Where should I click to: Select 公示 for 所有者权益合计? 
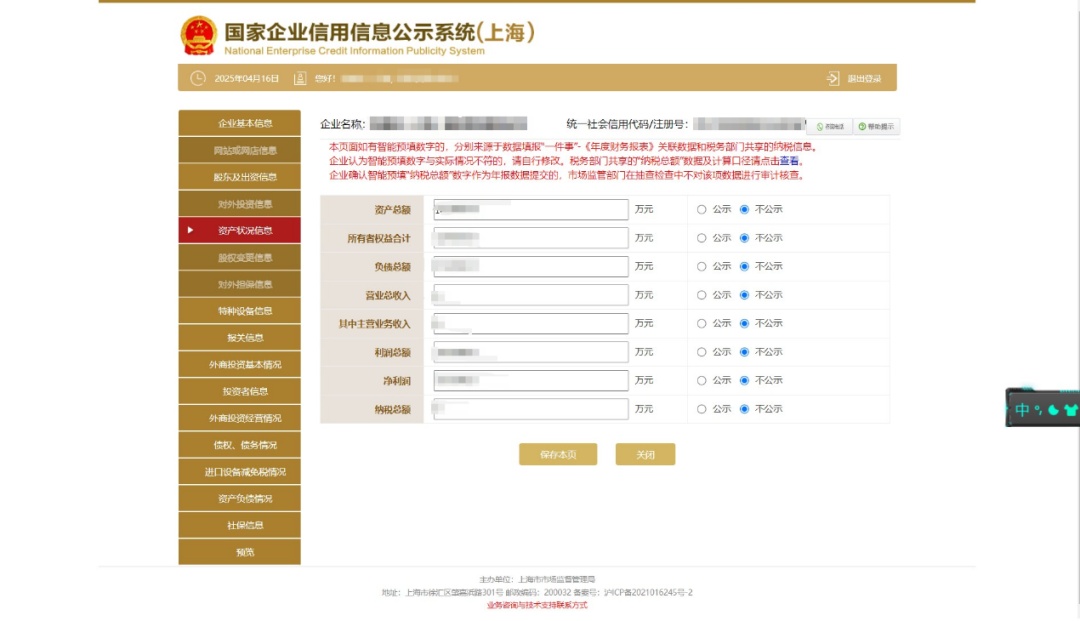[701, 238]
